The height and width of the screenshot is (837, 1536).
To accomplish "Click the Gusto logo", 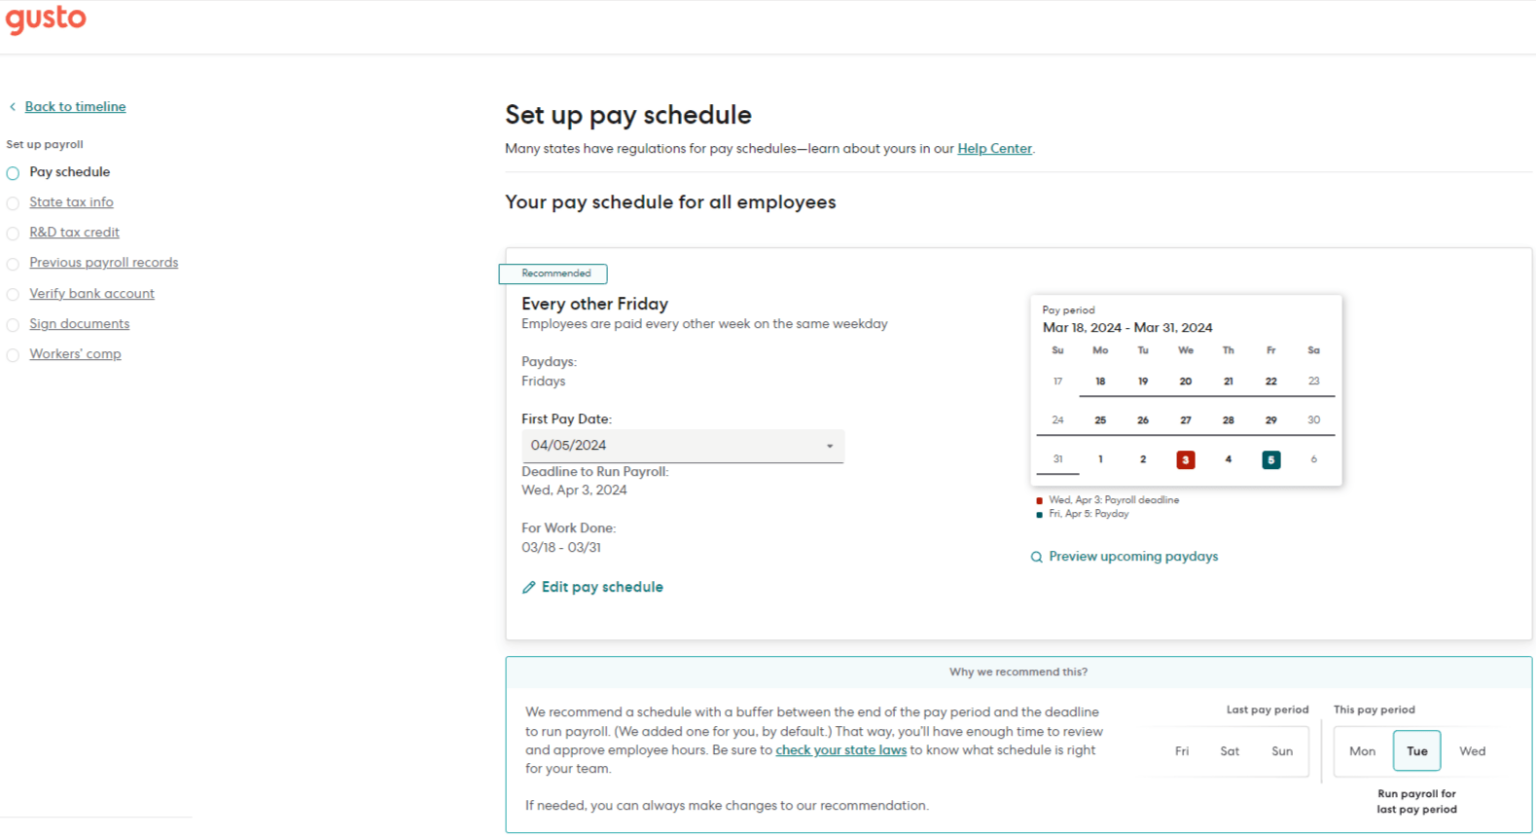I will tap(45, 18).
